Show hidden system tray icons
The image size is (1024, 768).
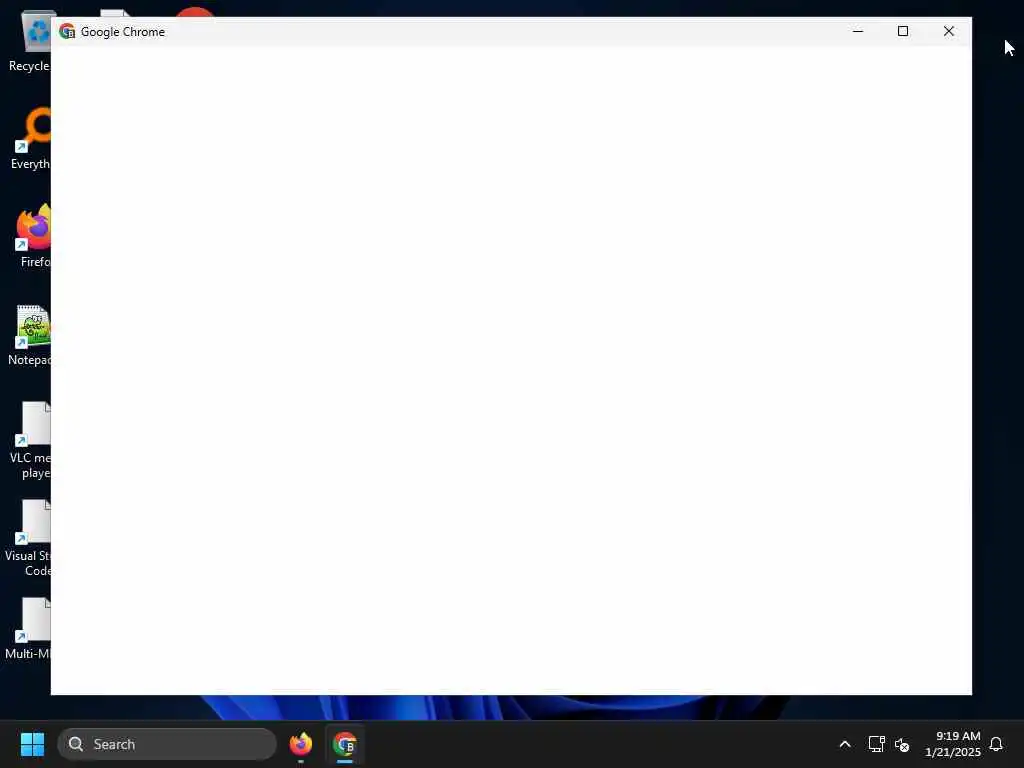click(844, 744)
